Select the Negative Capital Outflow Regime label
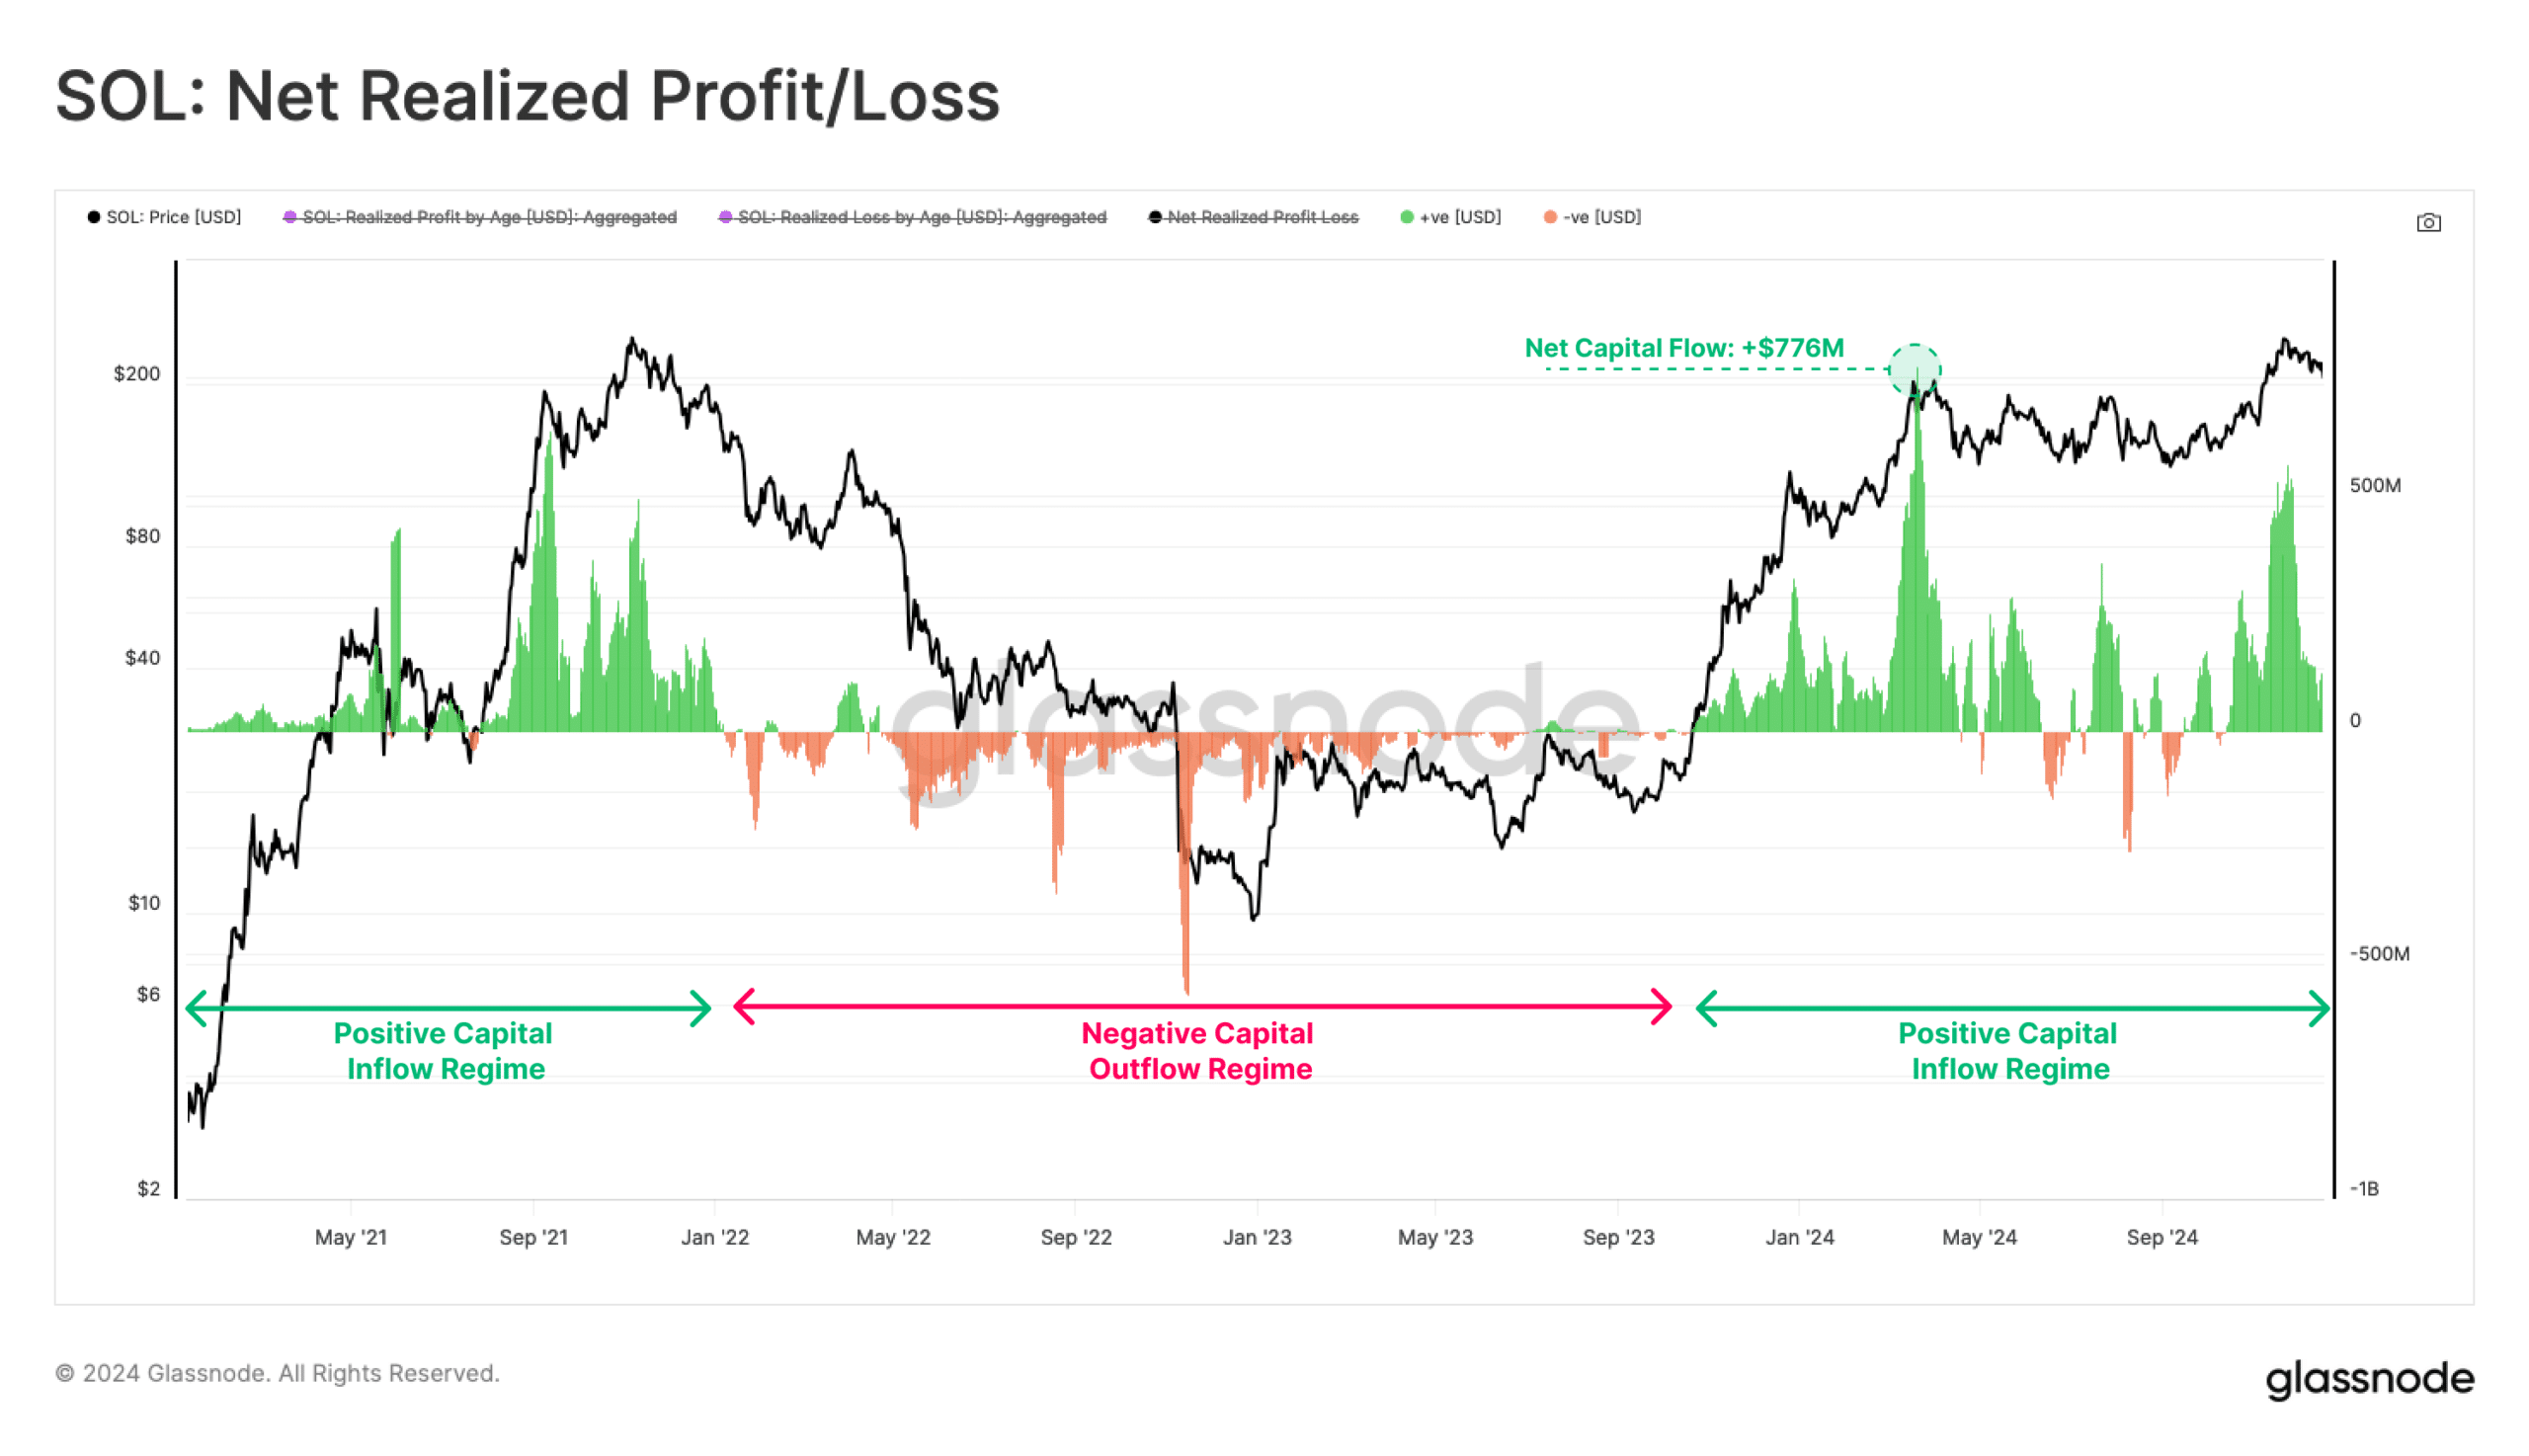Viewport: 2529px width, 1456px height. 1198,1051
